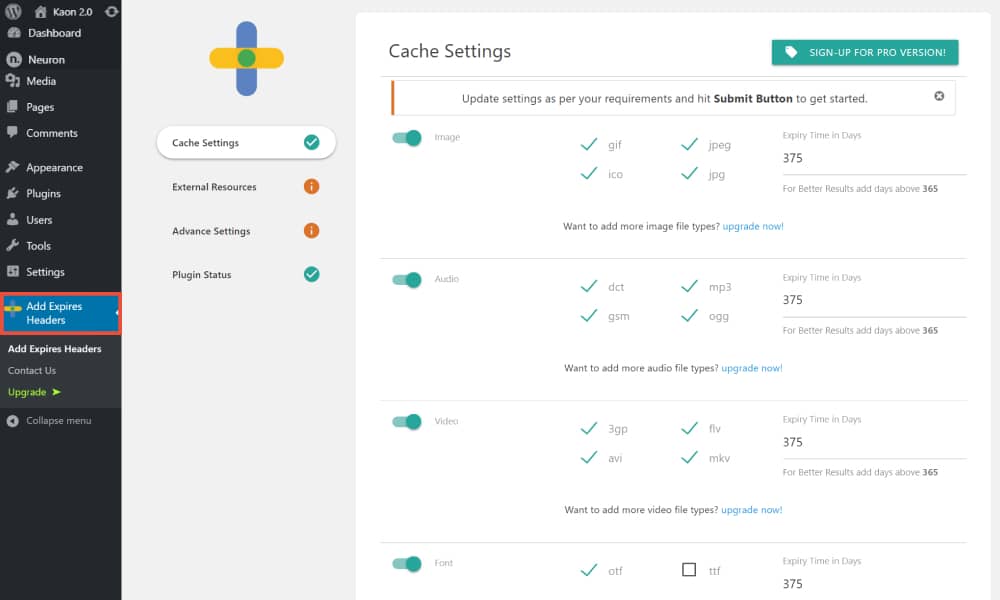
Task: Uncheck the jpg file type
Action: pyautogui.click(x=689, y=173)
